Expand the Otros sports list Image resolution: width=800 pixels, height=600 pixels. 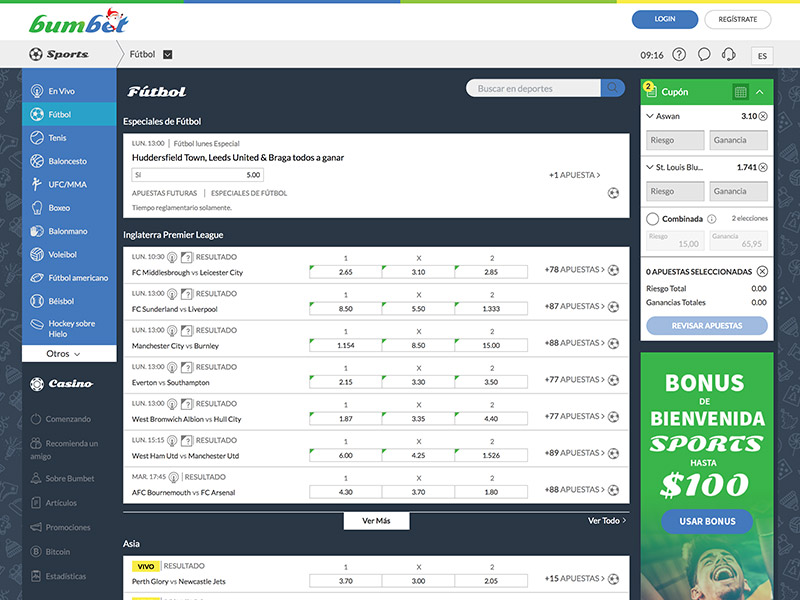tap(69, 354)
